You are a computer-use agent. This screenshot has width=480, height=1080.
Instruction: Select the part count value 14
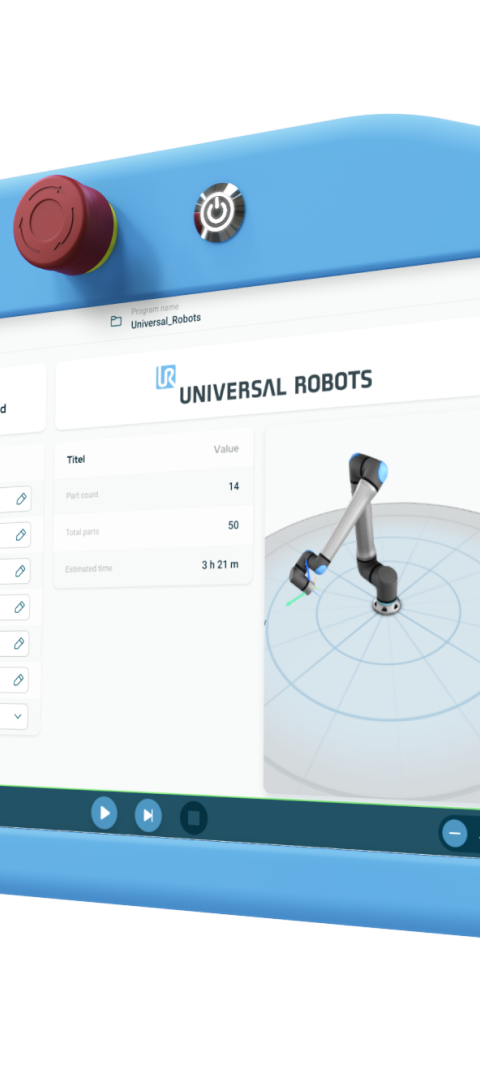(233, 486)
